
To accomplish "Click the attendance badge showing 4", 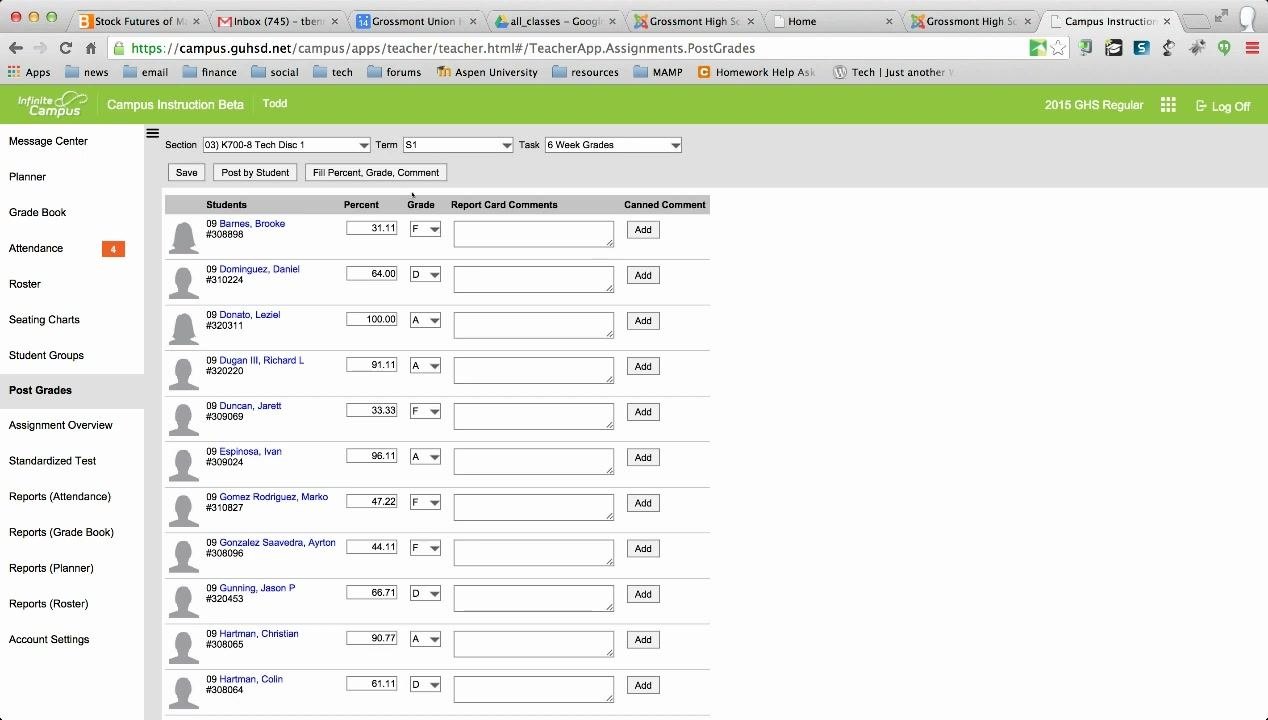I will click(113, 249).
